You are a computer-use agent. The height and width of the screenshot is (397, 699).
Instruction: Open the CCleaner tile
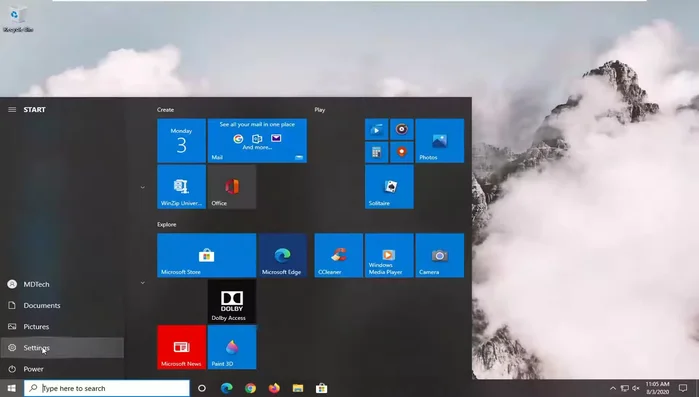tap(338, 255)
